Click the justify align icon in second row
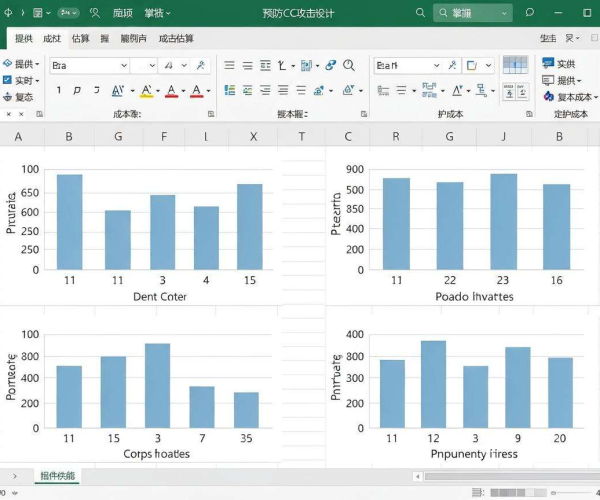This screenshot has height=500, width=600. click(x=283, y=91)
